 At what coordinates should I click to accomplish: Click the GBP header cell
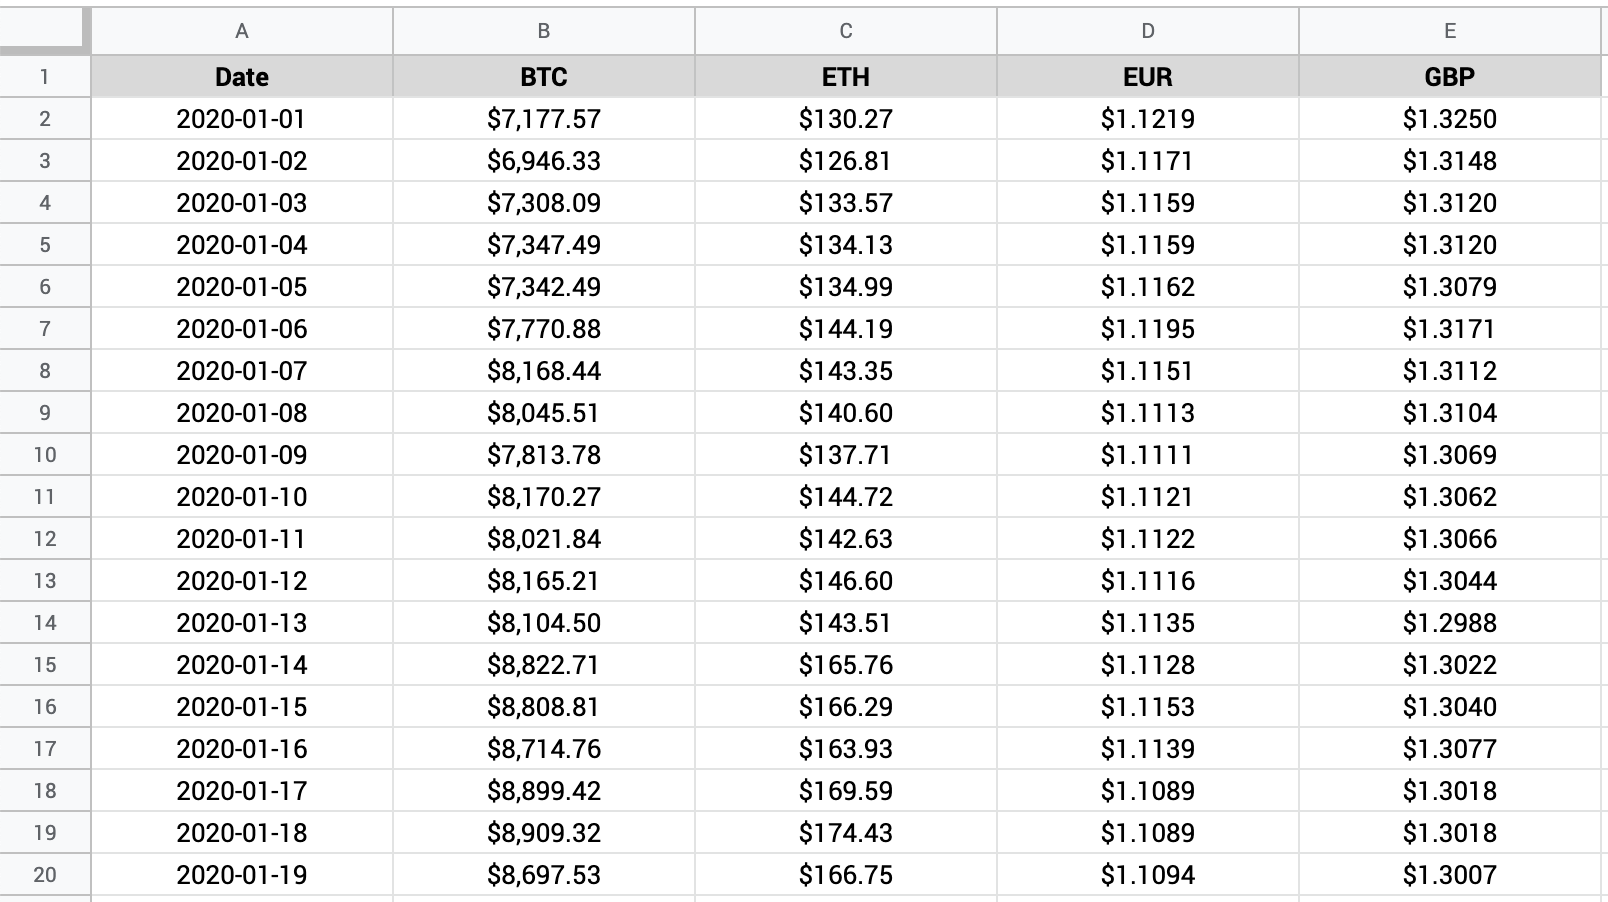coord(1450,77)
